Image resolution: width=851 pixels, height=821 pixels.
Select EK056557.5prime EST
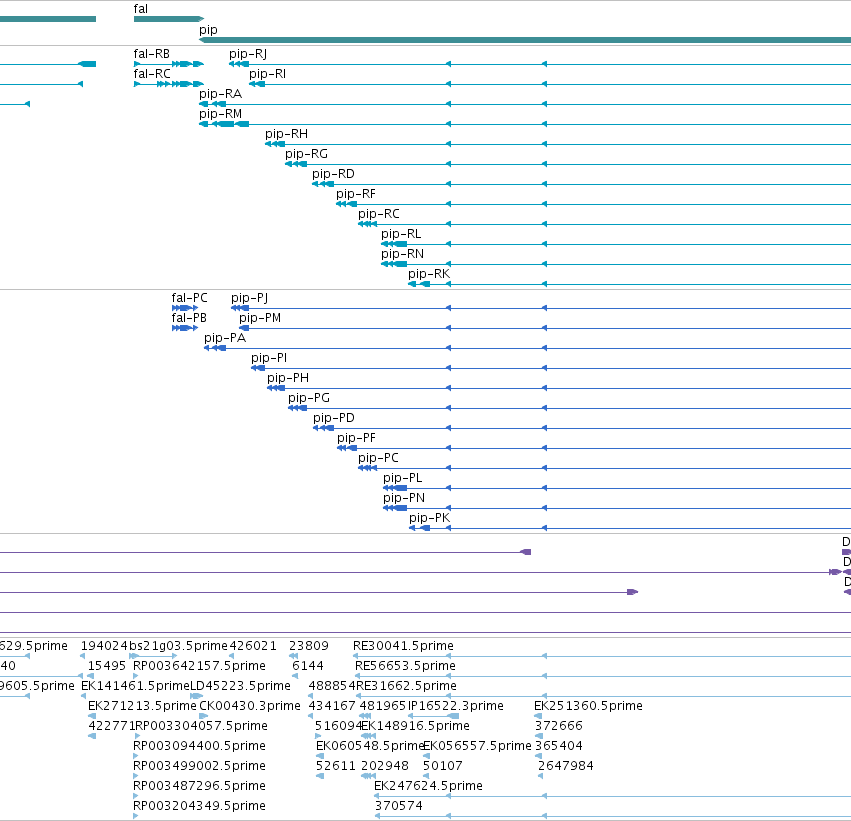click(x=477, y=746)
